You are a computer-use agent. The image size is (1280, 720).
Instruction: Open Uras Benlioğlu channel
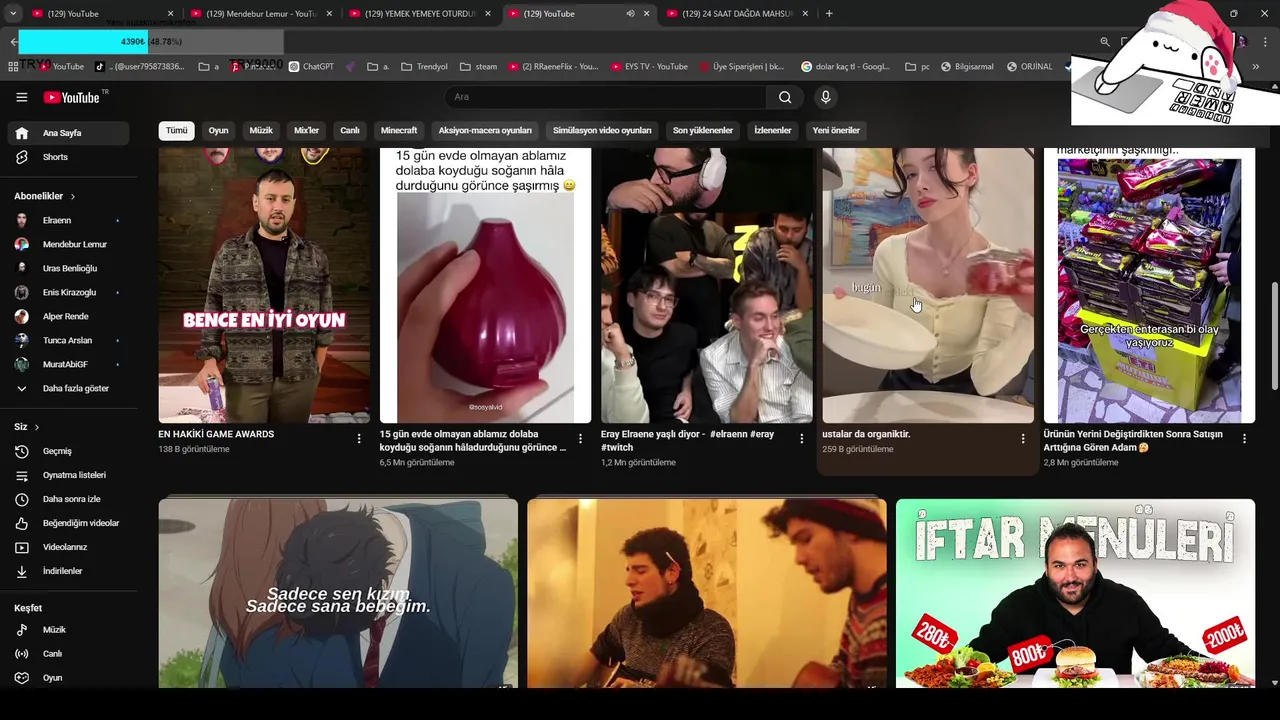(68, 268)
